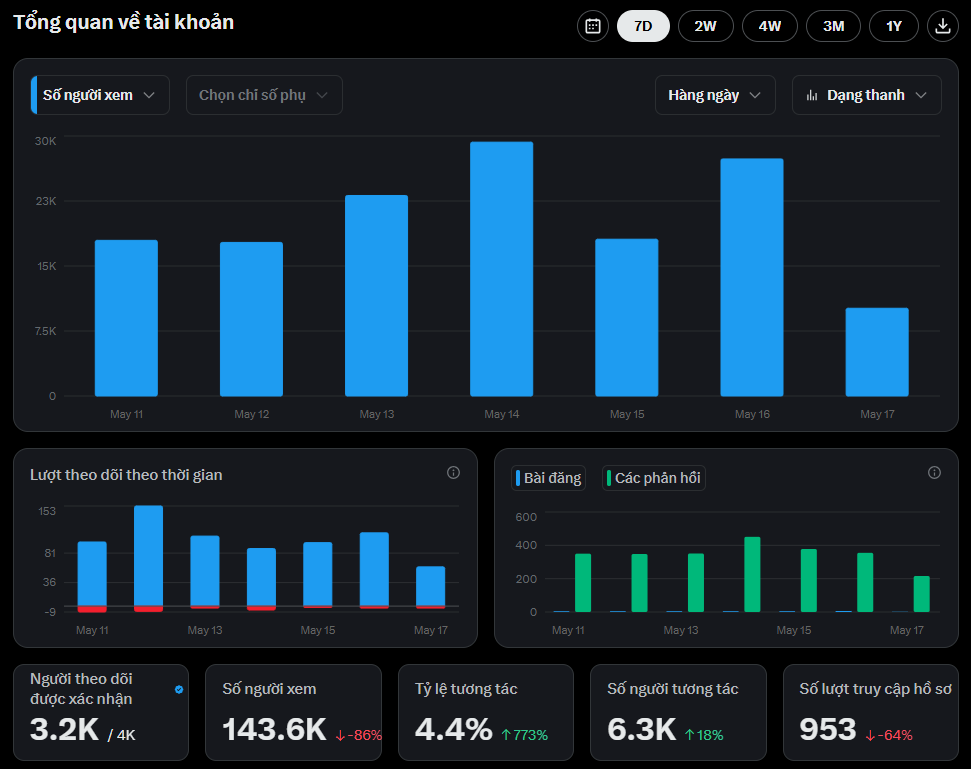Download the analytics data using download icon
Viewport: 971px width, 769px height.
click(x=943, y=26)
